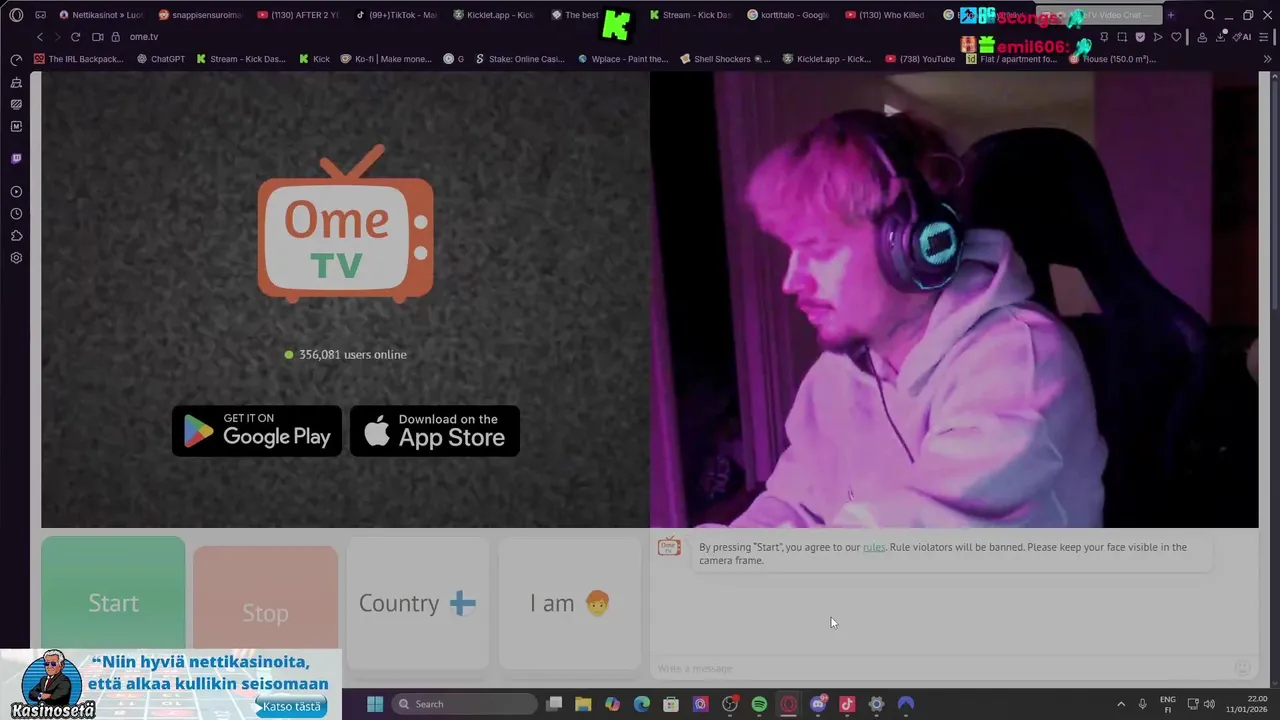Open the Opera menu logo
The width and height of the screenshot is (1280, 720).
(16, 15)
